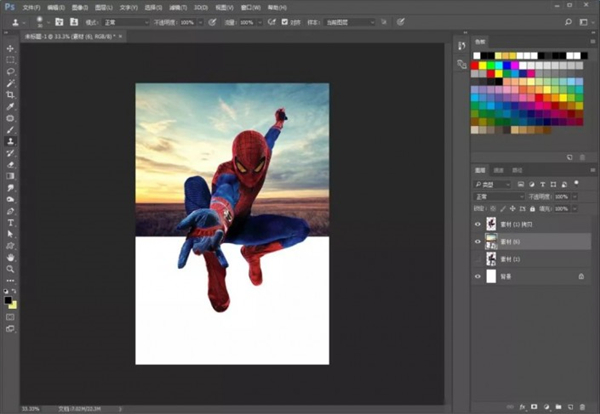The height and width of the screenshot is (414, 600).
Task: Select the Hand tool
Action: tap(10, 257)
